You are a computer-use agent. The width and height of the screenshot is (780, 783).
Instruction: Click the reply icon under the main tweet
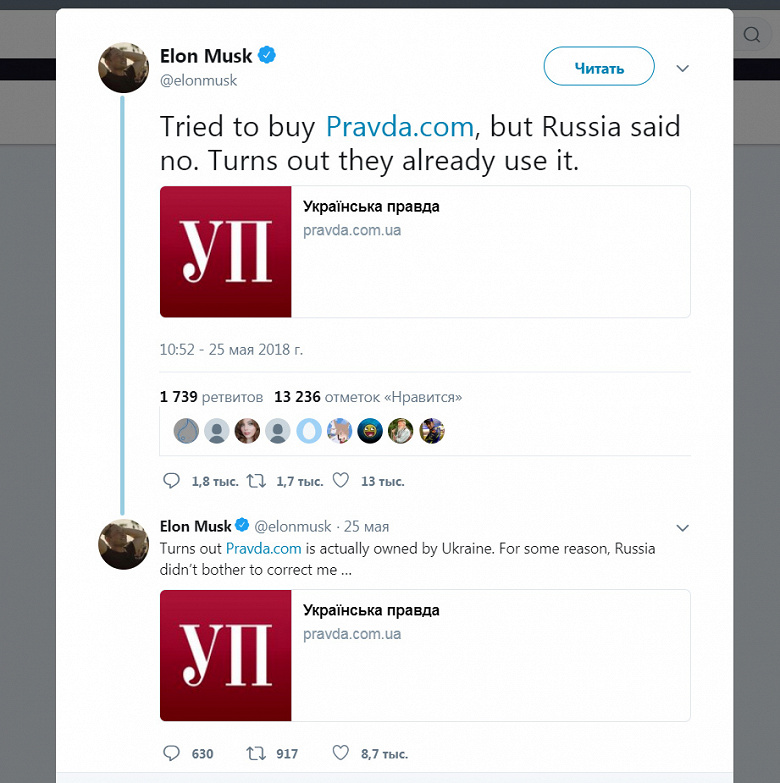point(171,481)
